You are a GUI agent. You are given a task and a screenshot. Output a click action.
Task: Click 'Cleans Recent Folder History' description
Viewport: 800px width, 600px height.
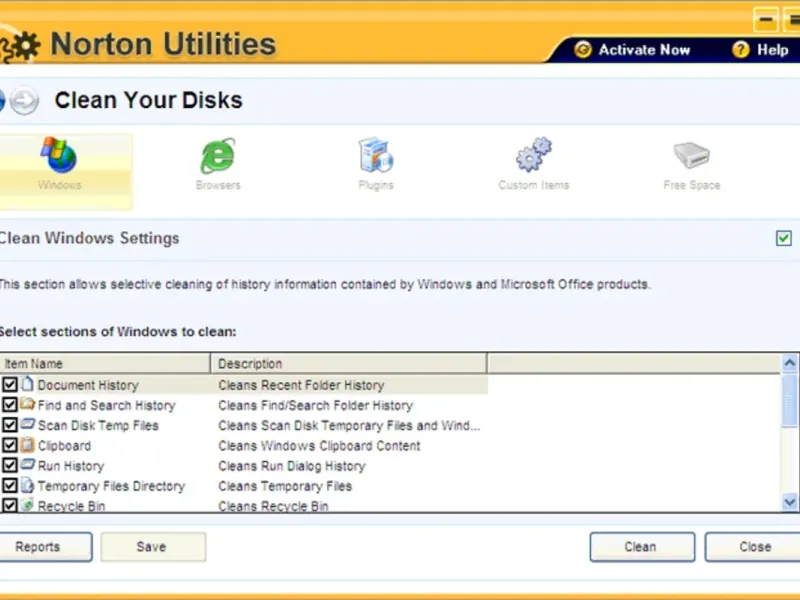(x=301, y=385)
